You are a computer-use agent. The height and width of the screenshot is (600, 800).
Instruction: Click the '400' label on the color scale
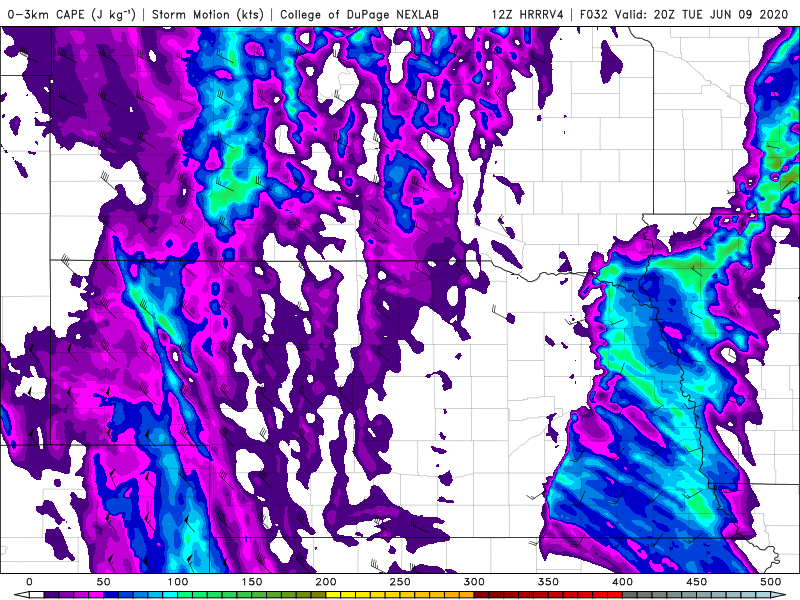pos(622,582)
